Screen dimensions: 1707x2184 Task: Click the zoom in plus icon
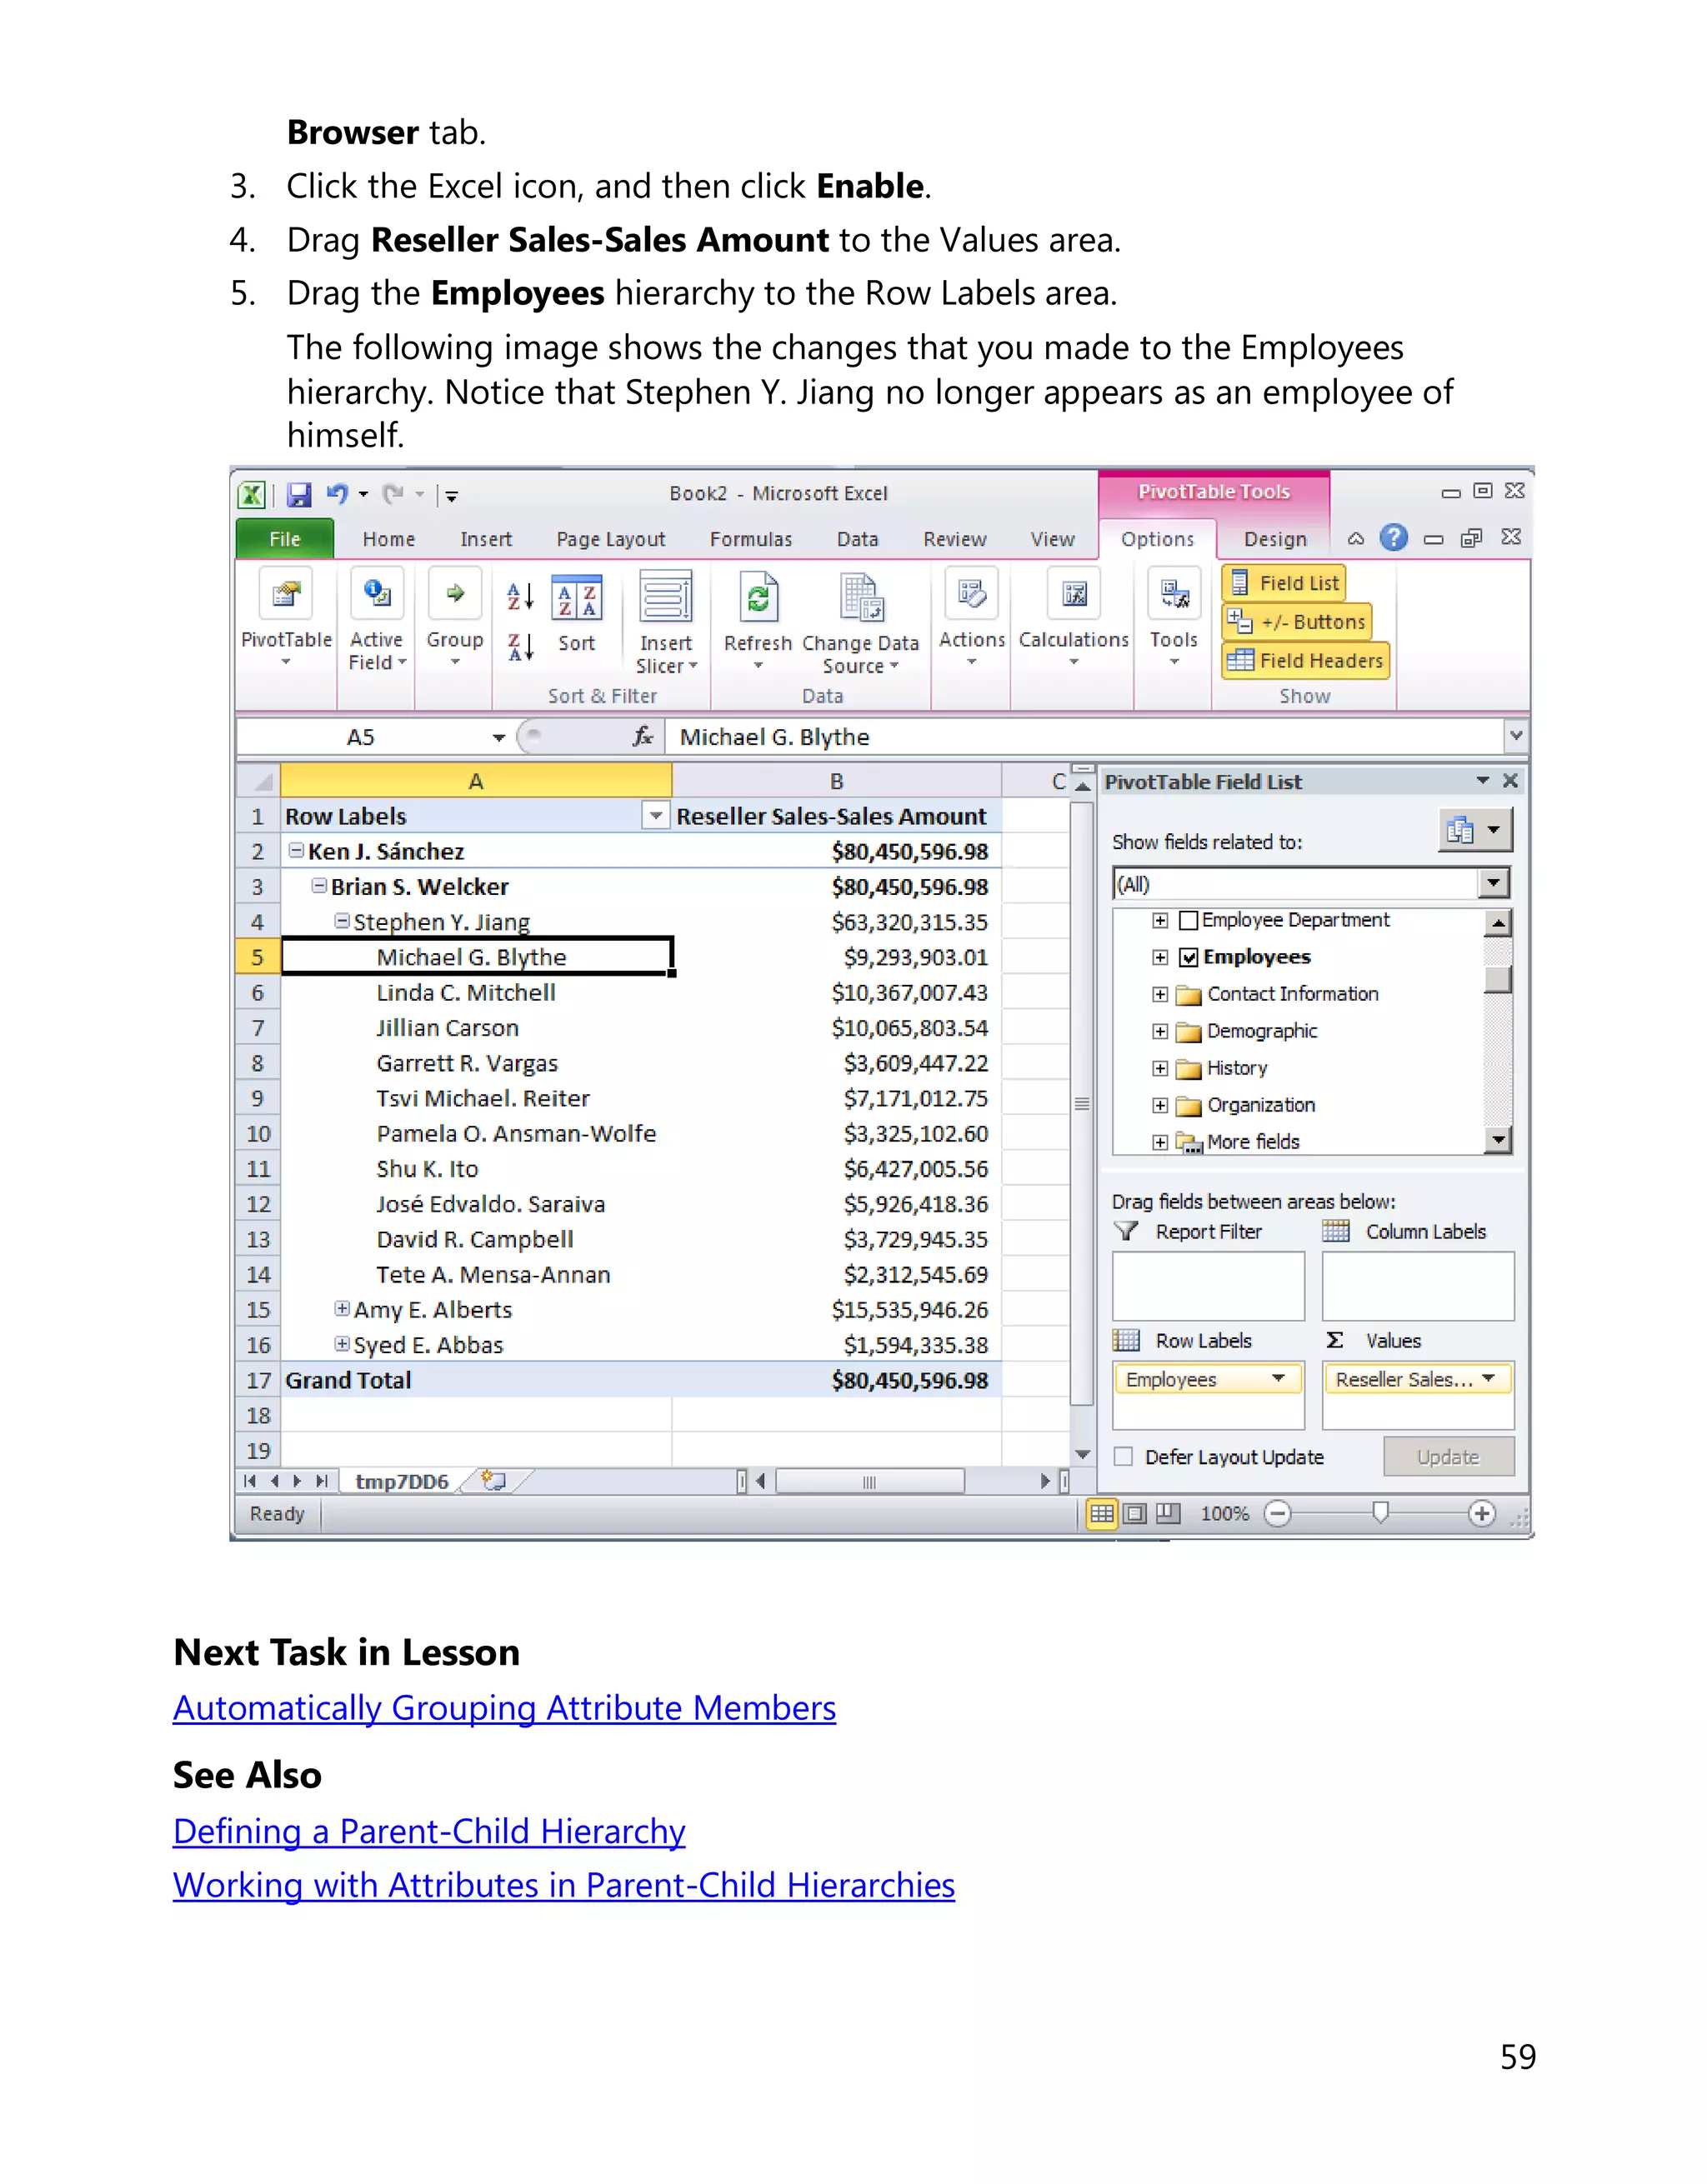[1482, 1514]
